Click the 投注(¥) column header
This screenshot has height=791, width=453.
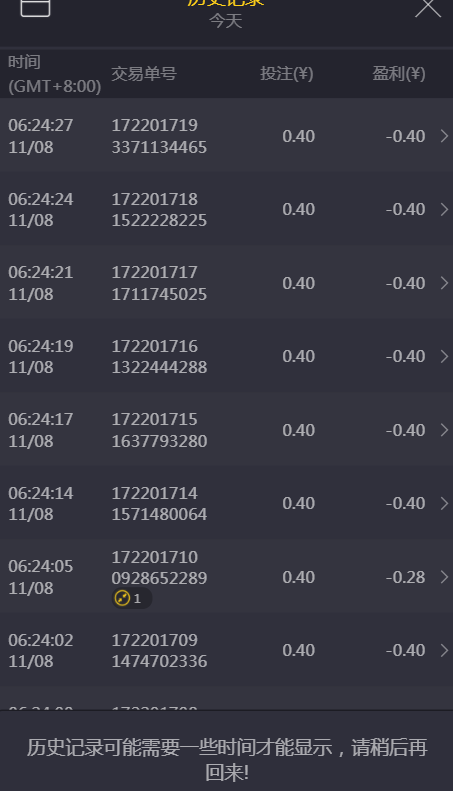coord(287,74)
